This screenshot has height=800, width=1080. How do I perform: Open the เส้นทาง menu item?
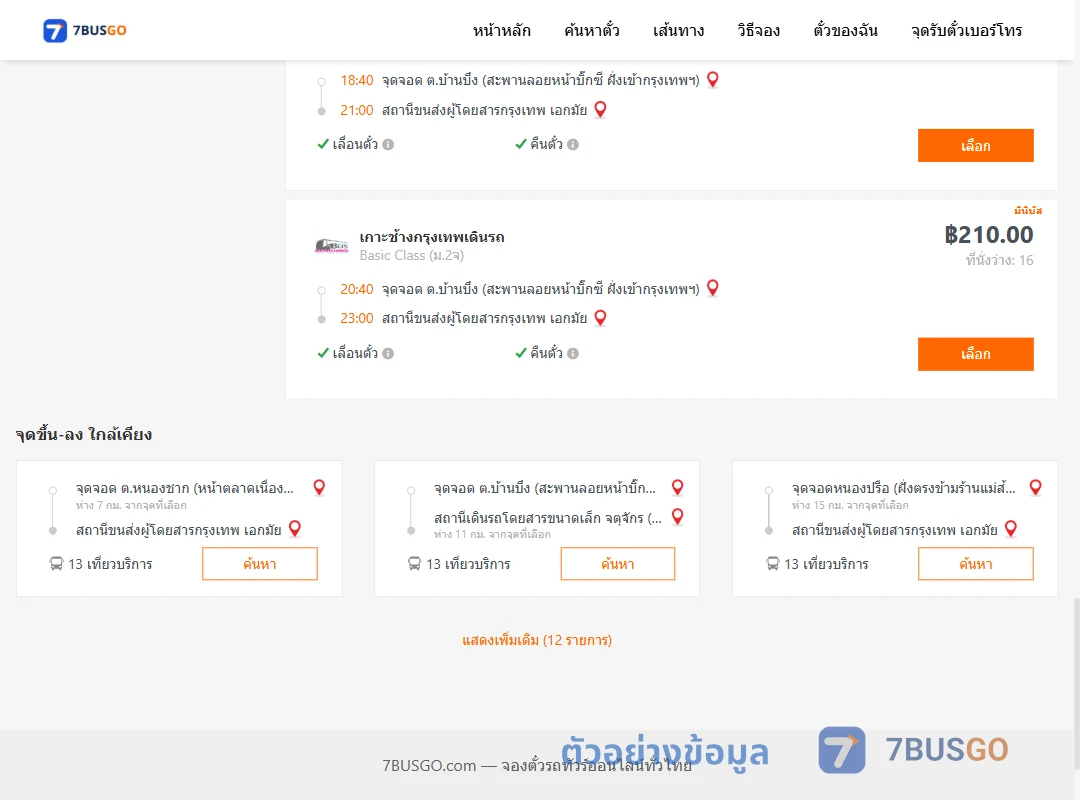coord(678,30)
